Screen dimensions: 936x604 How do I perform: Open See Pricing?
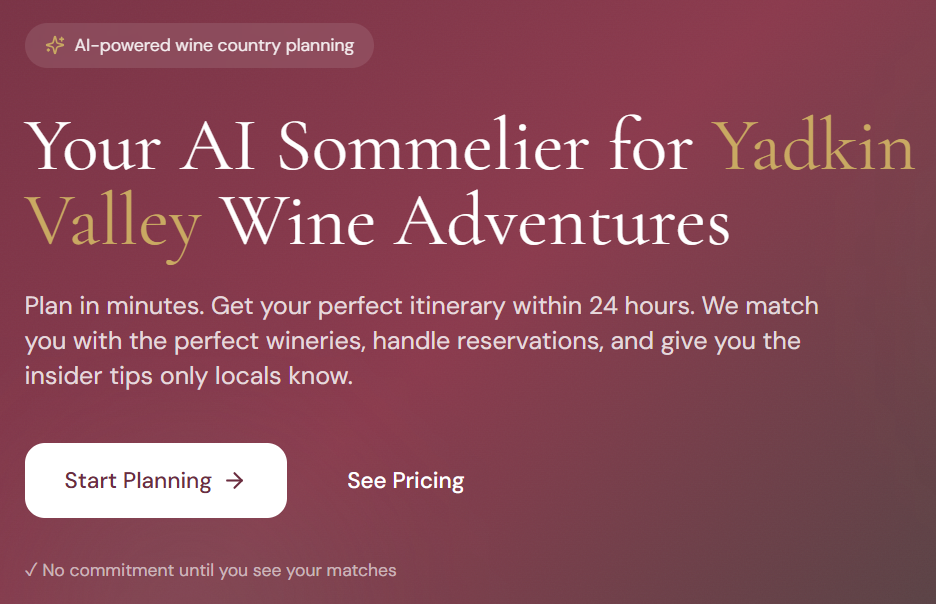[x=405, y=480]
